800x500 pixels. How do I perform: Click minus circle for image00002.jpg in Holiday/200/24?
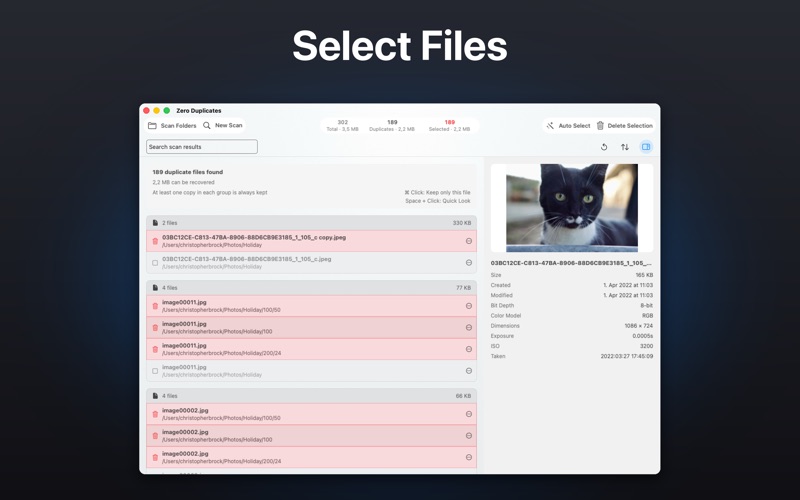point(468,457)
